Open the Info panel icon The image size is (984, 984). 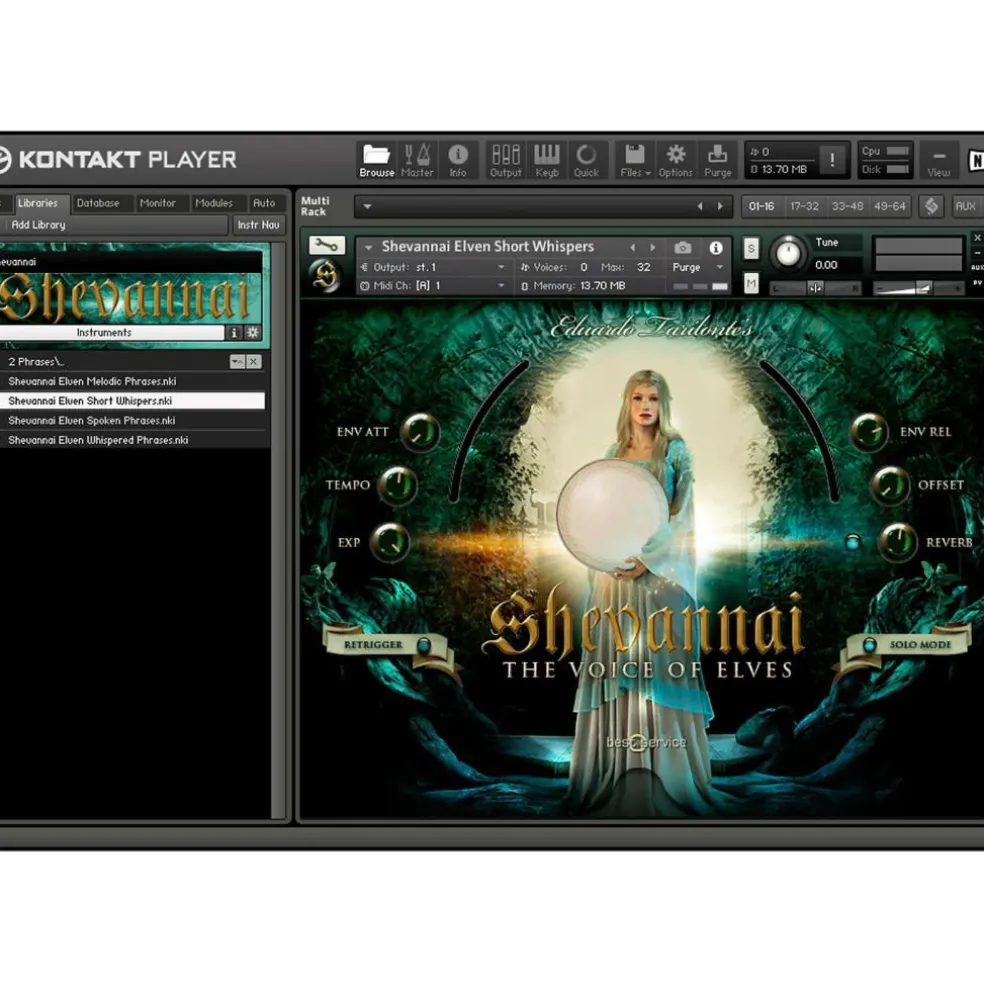click(x=458, y=160)
